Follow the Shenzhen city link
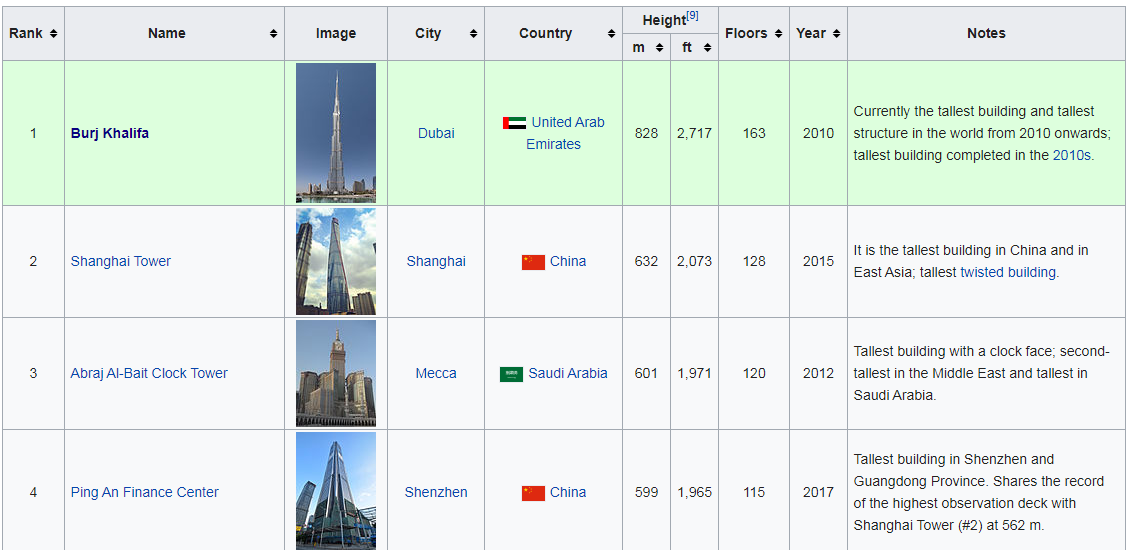This screenshot has width=1133, height=550. (x=436, y=492)
